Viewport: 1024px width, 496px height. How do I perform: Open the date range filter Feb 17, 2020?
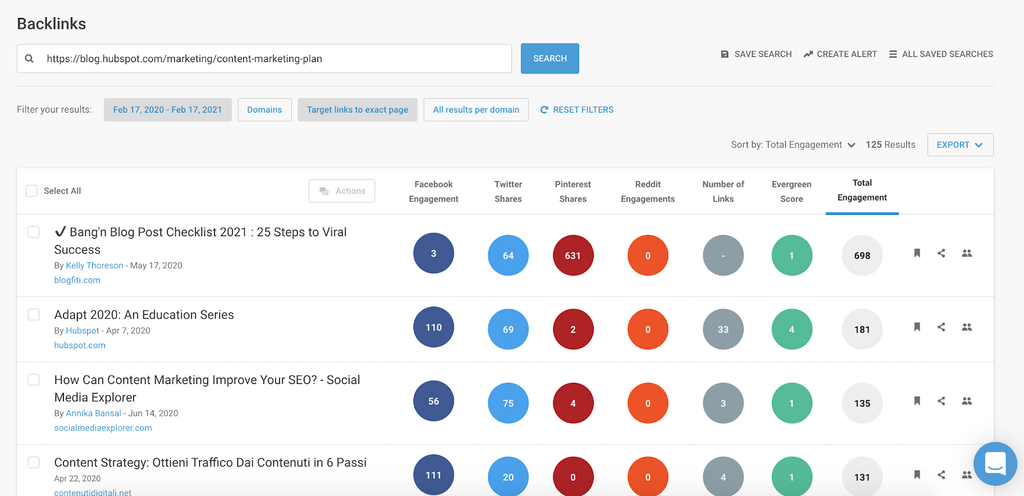168,110
